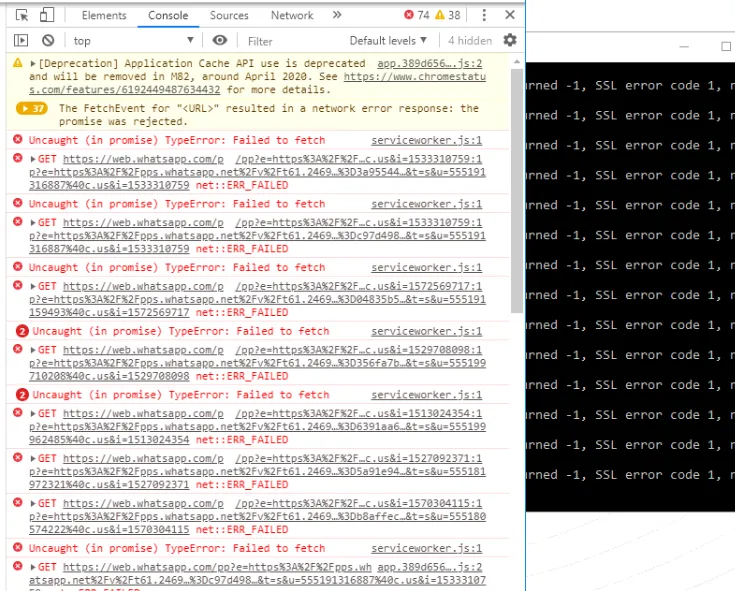Clear the console with the ban icon

pyautogui.click(x=48, y=41)
